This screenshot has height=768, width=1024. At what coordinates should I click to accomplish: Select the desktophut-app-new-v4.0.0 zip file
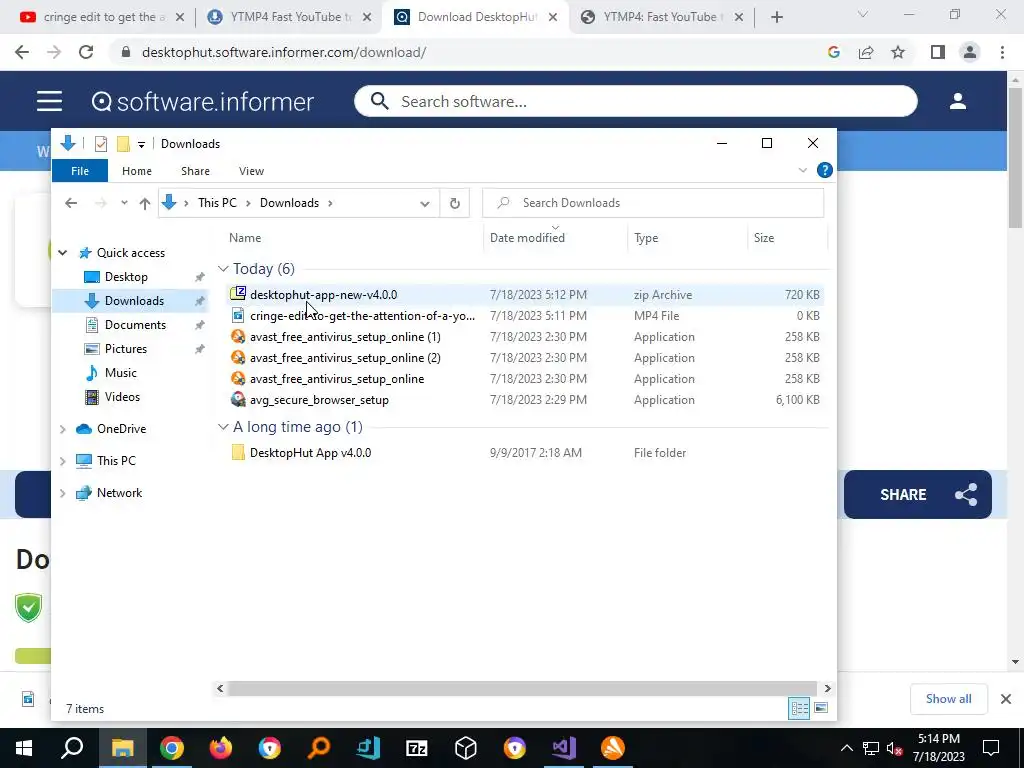525,295
